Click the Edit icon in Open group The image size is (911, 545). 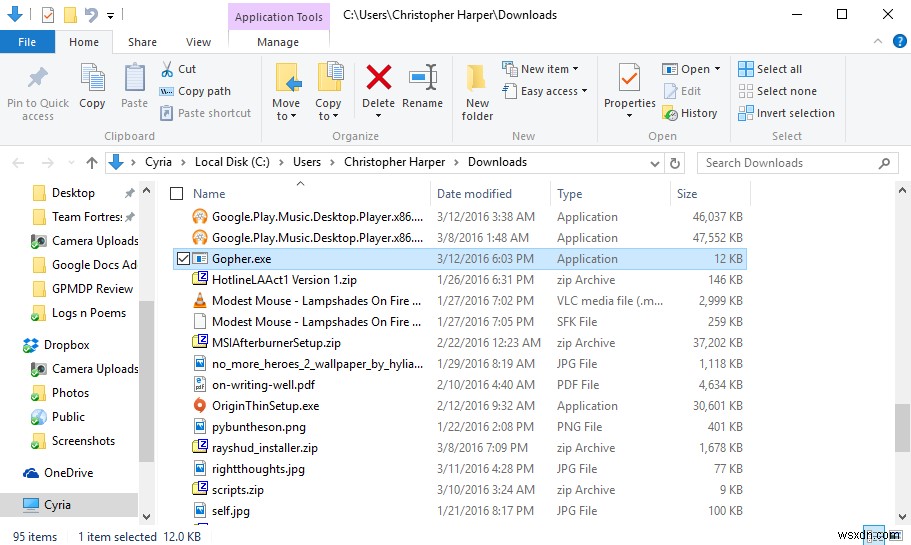click(670, 91)
